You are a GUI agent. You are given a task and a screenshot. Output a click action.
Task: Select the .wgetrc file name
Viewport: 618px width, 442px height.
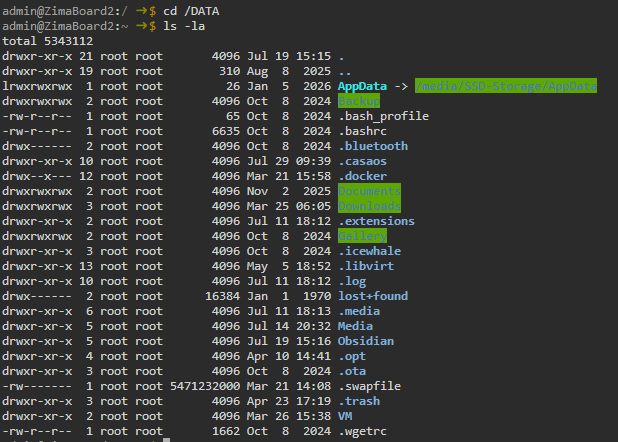pos(363,431)
